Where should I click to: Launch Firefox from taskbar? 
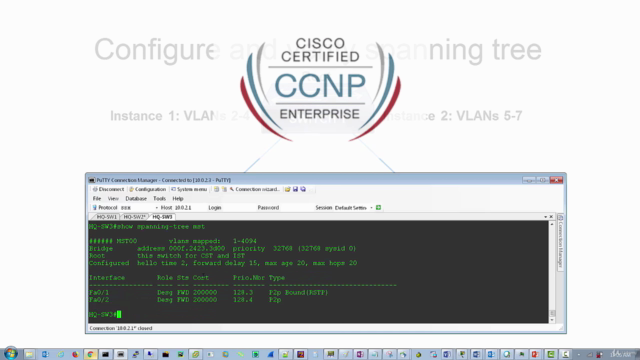(75, 354)
